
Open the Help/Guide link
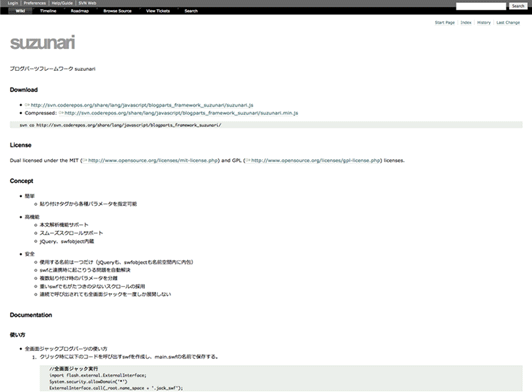click(62, 3)
